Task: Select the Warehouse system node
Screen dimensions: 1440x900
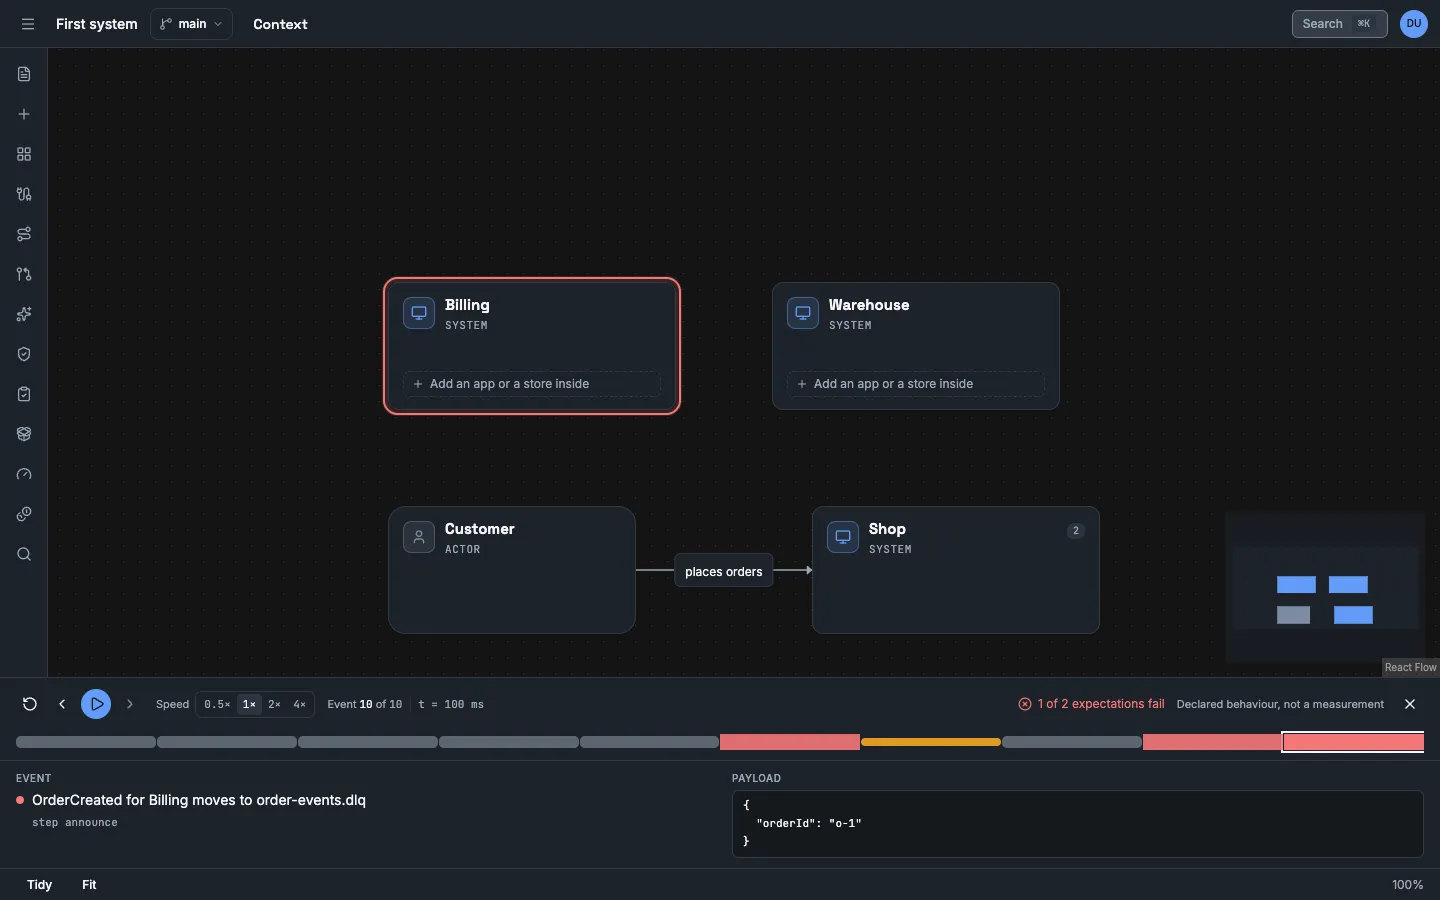Action: 916,346
